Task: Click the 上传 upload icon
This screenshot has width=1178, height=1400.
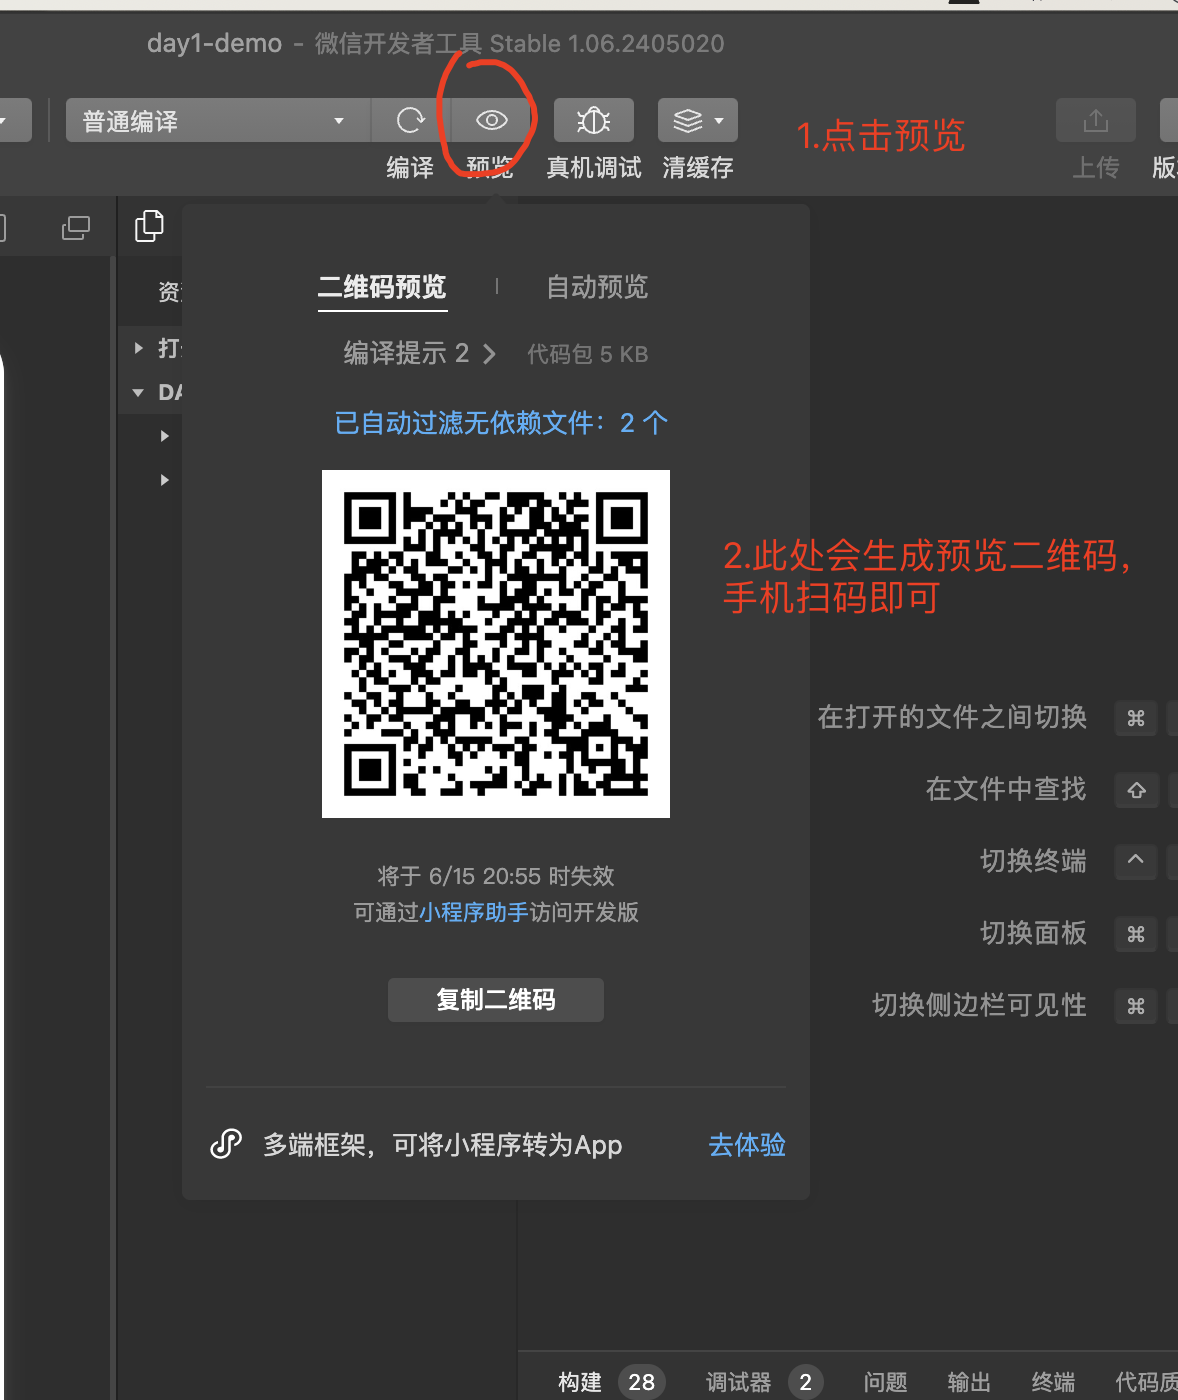Action: pos(1095,120)
